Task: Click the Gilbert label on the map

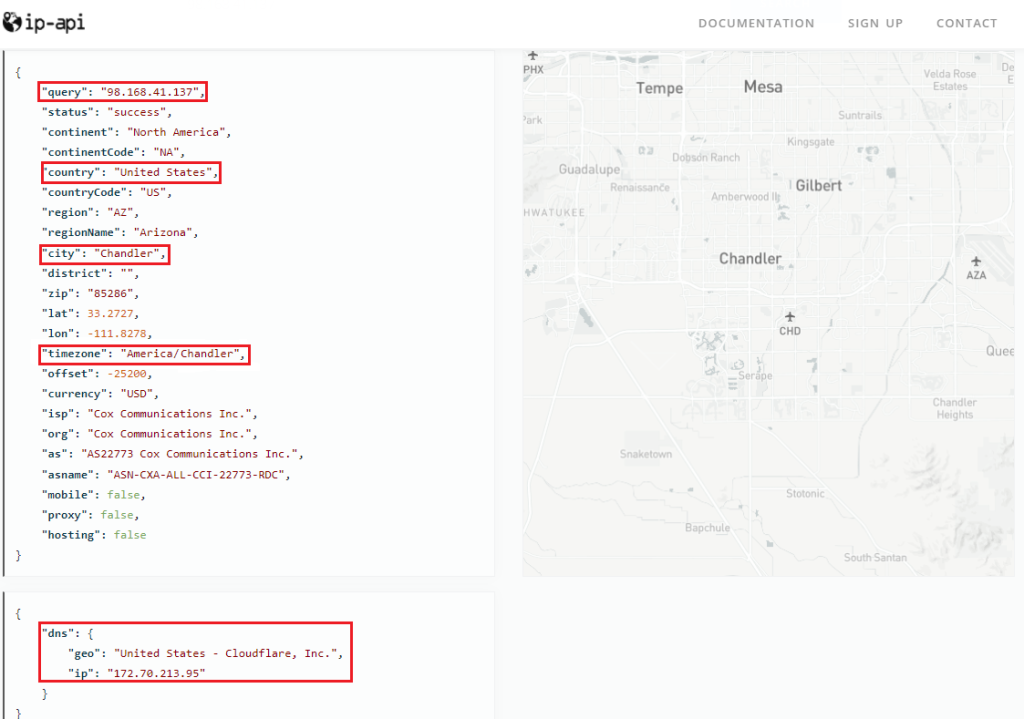Action: point(818,186)
